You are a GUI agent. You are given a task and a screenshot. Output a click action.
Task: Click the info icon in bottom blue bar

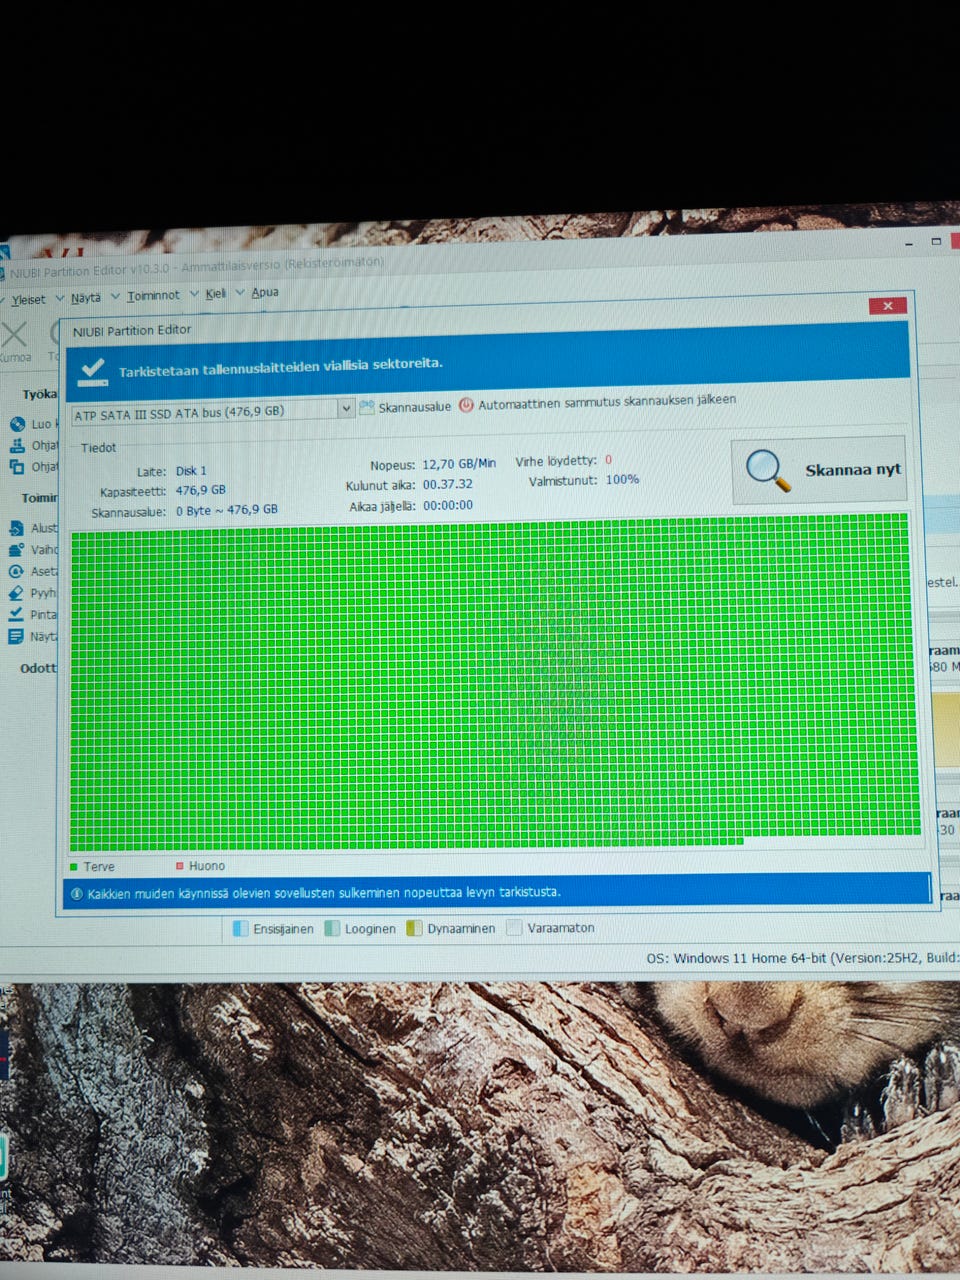[x=76, y=894]
